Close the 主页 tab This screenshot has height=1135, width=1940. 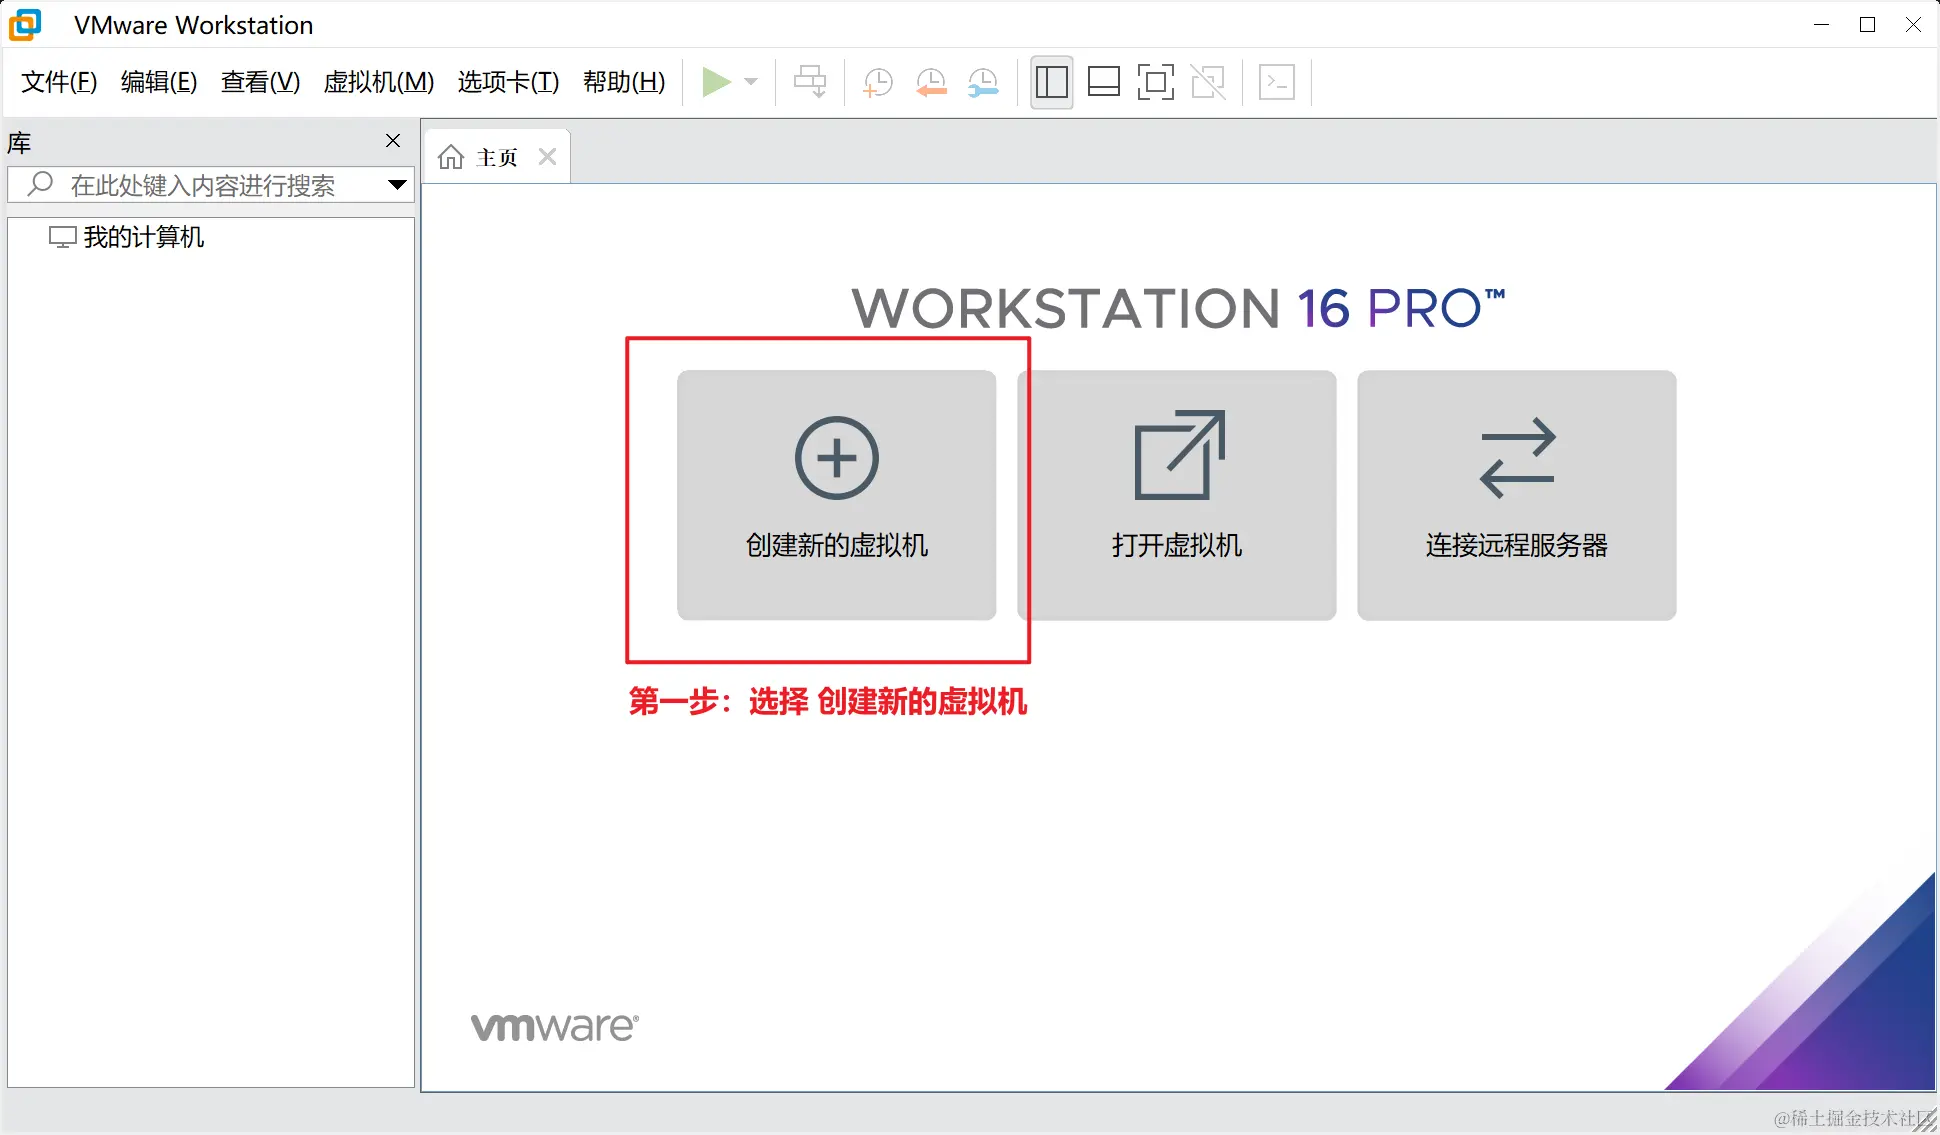(x=547, y=157)
